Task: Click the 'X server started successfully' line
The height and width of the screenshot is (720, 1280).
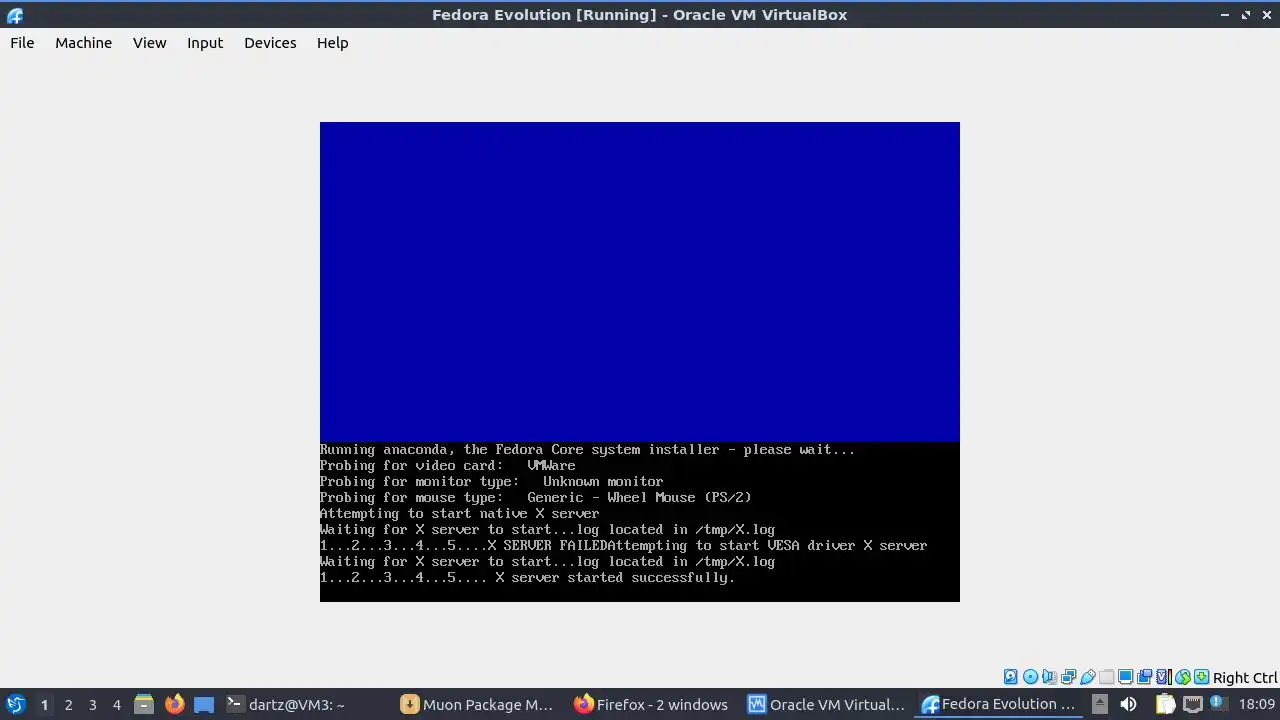Action: pyautogui.click(x=615, y=578)
